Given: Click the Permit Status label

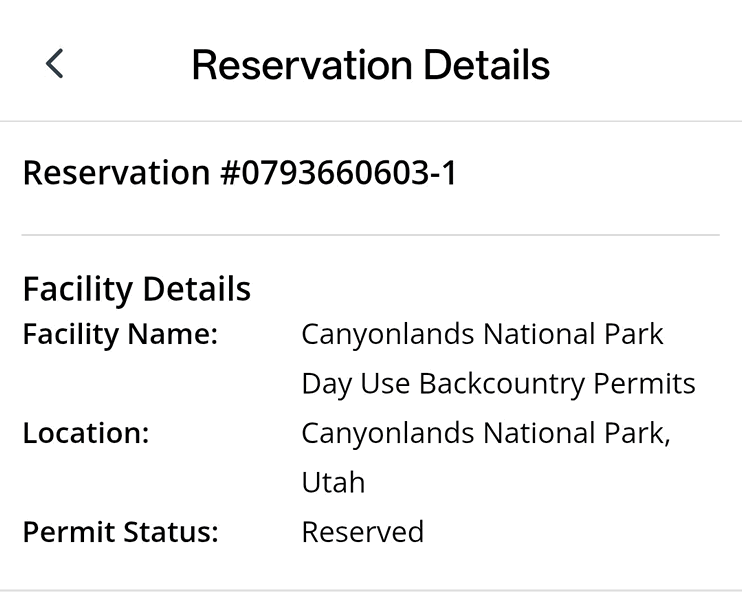Looking at the screenshot, I should tap(120, 531).
